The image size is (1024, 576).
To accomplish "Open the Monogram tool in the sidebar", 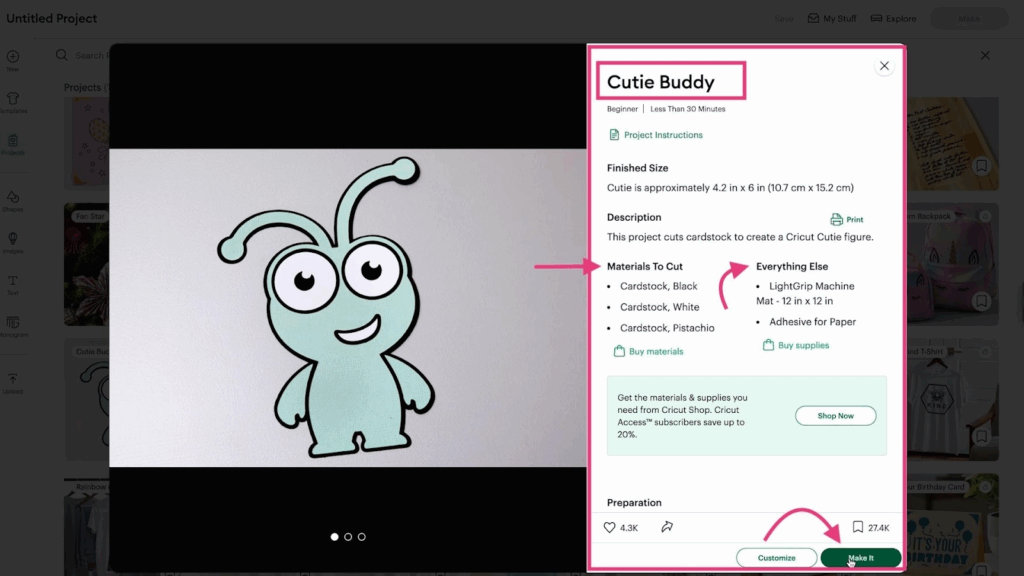I will 12,327.
